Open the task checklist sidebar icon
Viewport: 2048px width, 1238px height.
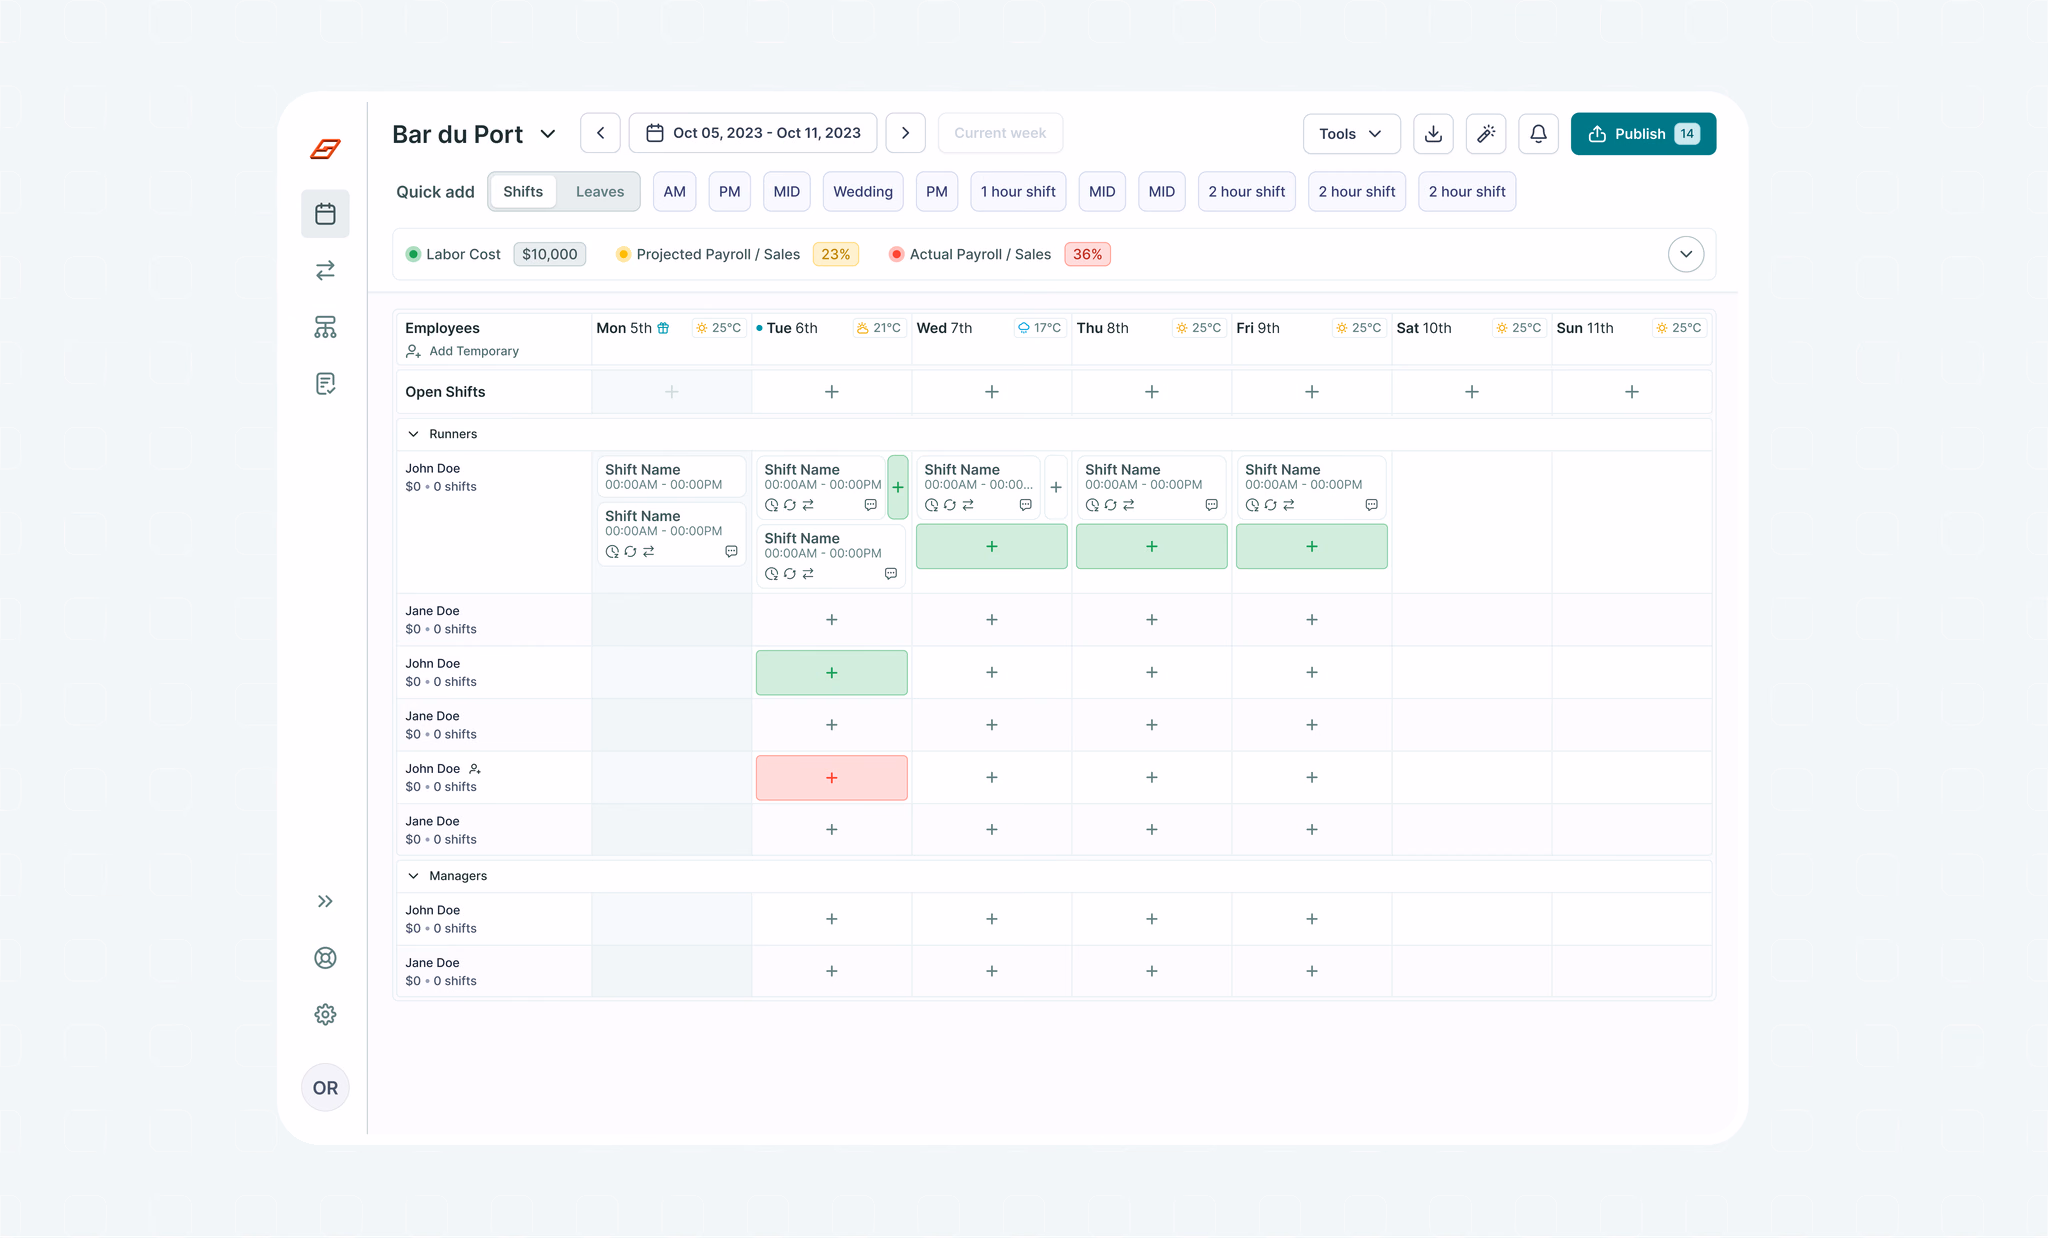click(325, 384)
